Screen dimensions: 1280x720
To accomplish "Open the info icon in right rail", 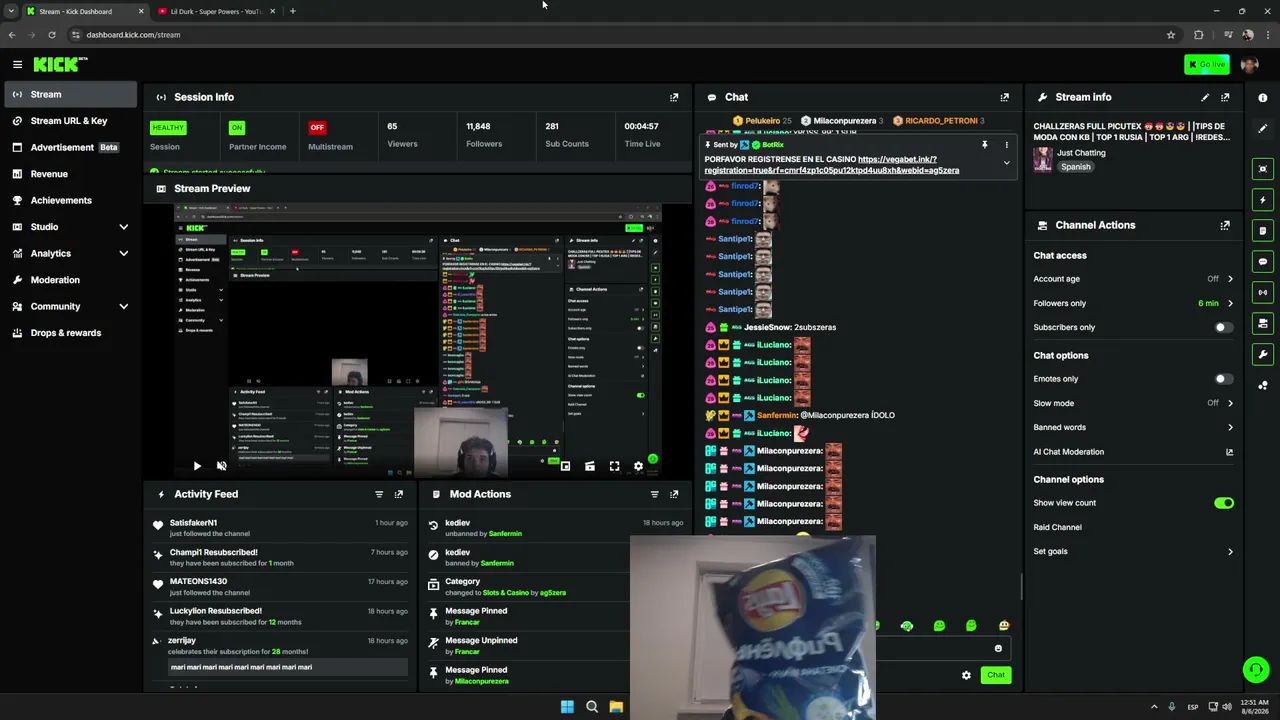I will [1263, 98].
